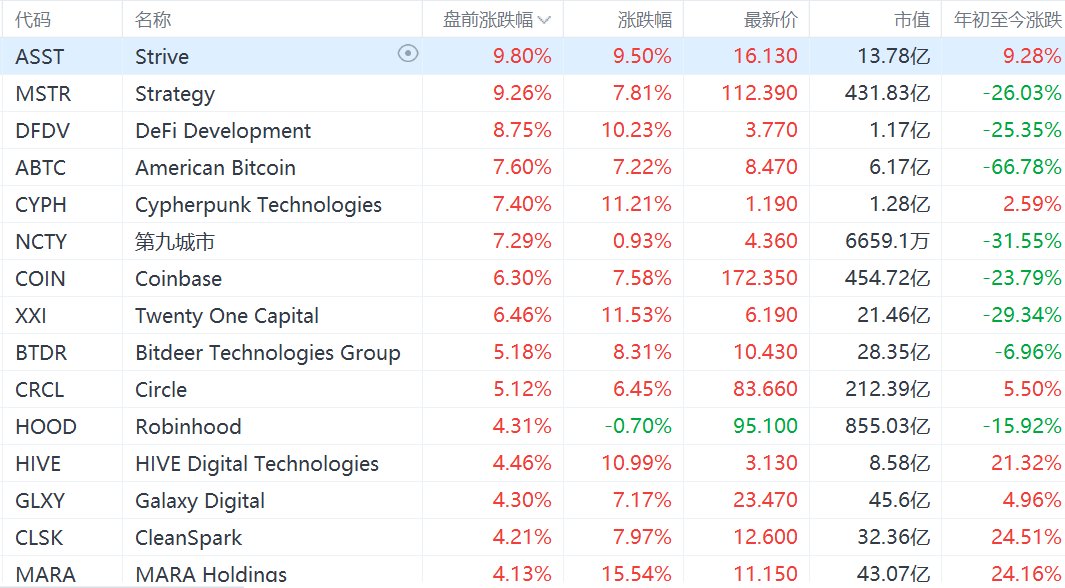This screenshot has width=1065, height=588.
Task: Open the COIN ticker code
Action: [40, 278]
